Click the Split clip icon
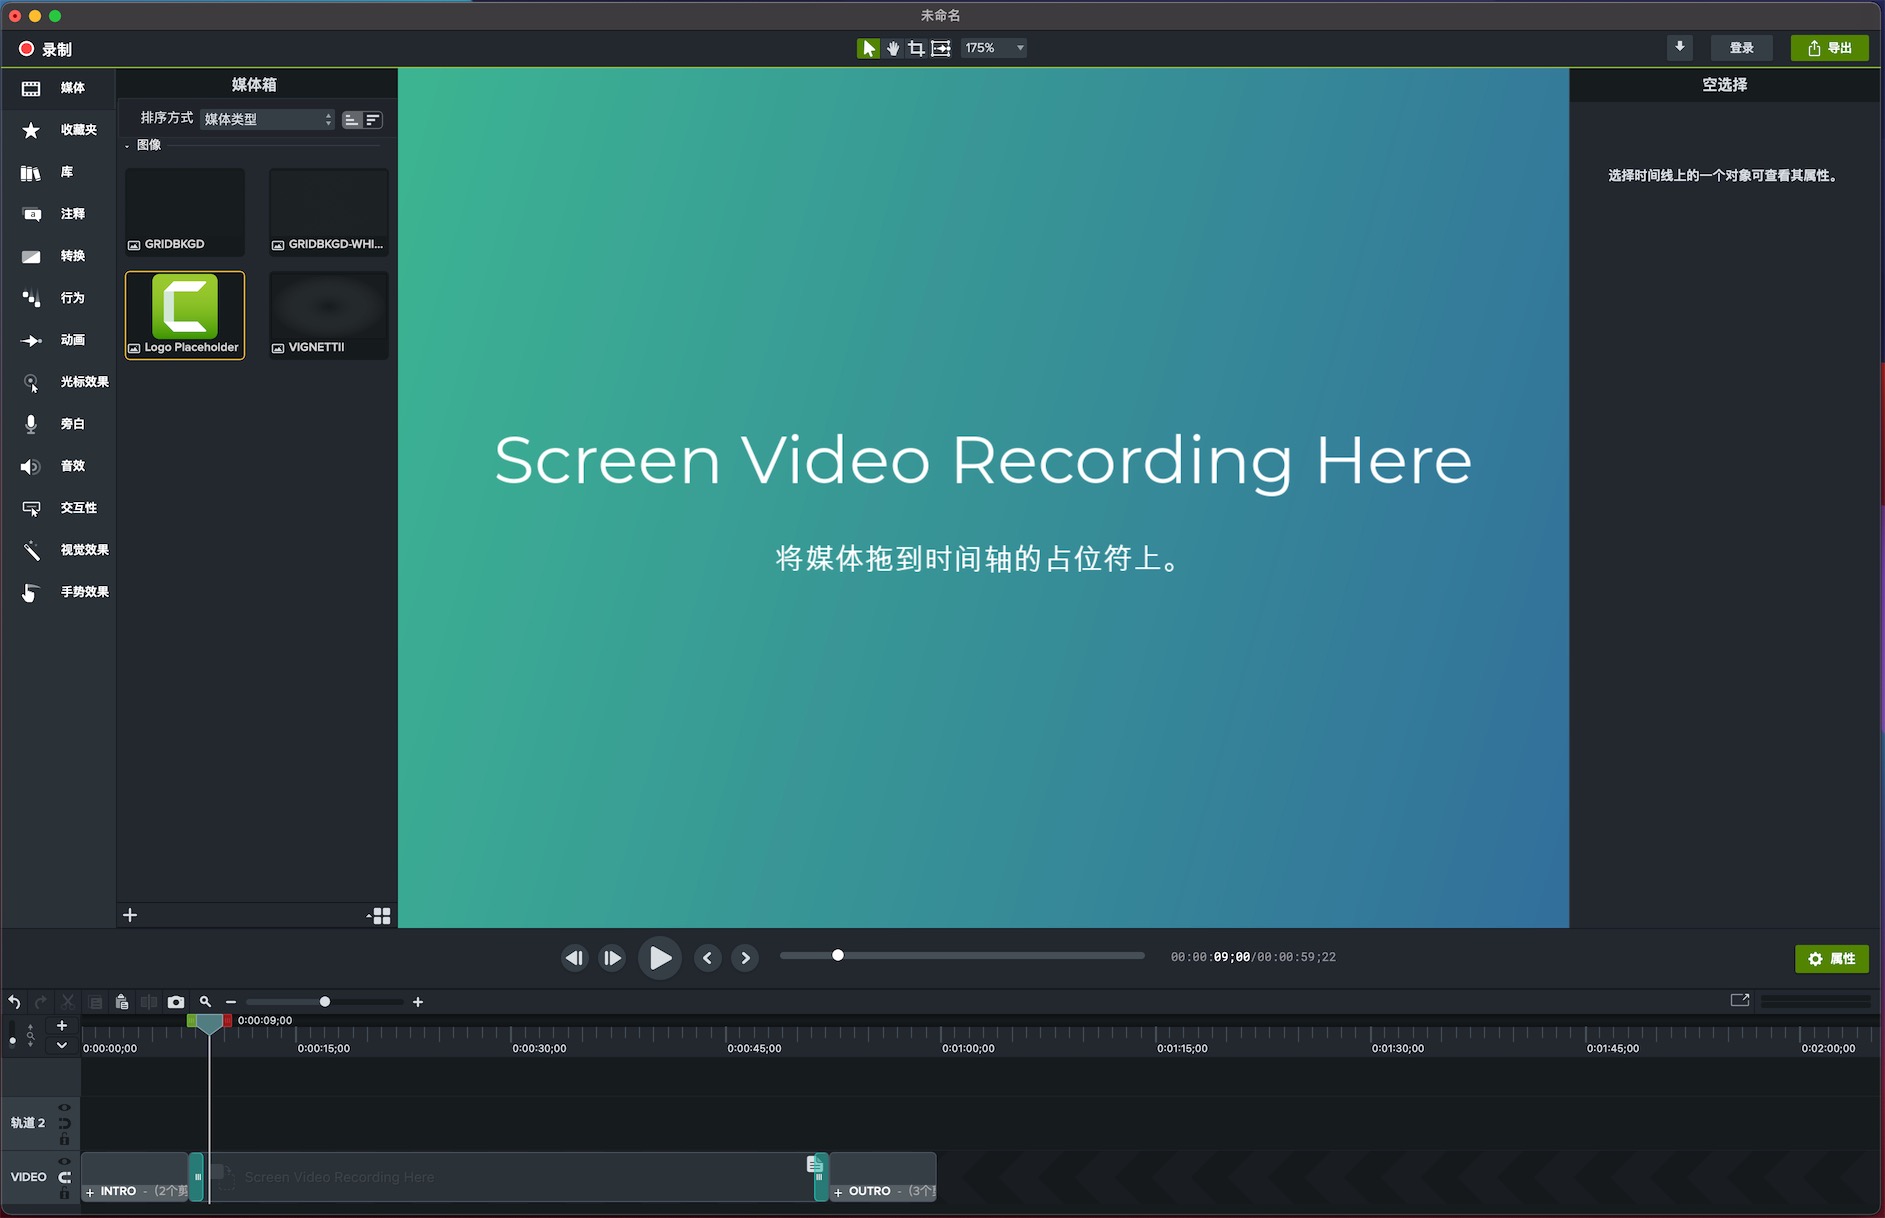 coord(149,1002)
